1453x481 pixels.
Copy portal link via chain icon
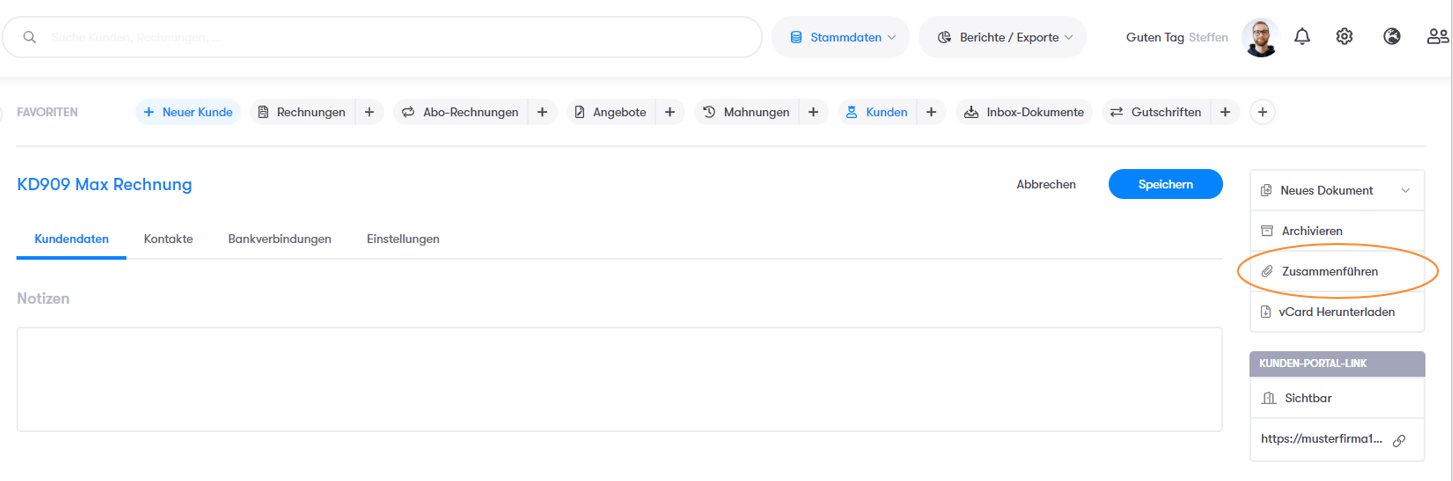pyautogui.click(x=1399, y=440)
